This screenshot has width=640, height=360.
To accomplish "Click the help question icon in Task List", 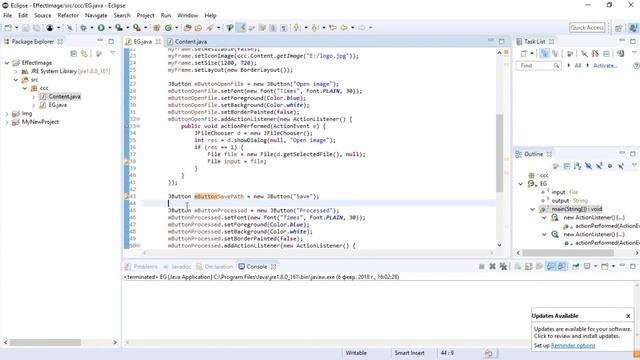I will click(x=636, y=66).
